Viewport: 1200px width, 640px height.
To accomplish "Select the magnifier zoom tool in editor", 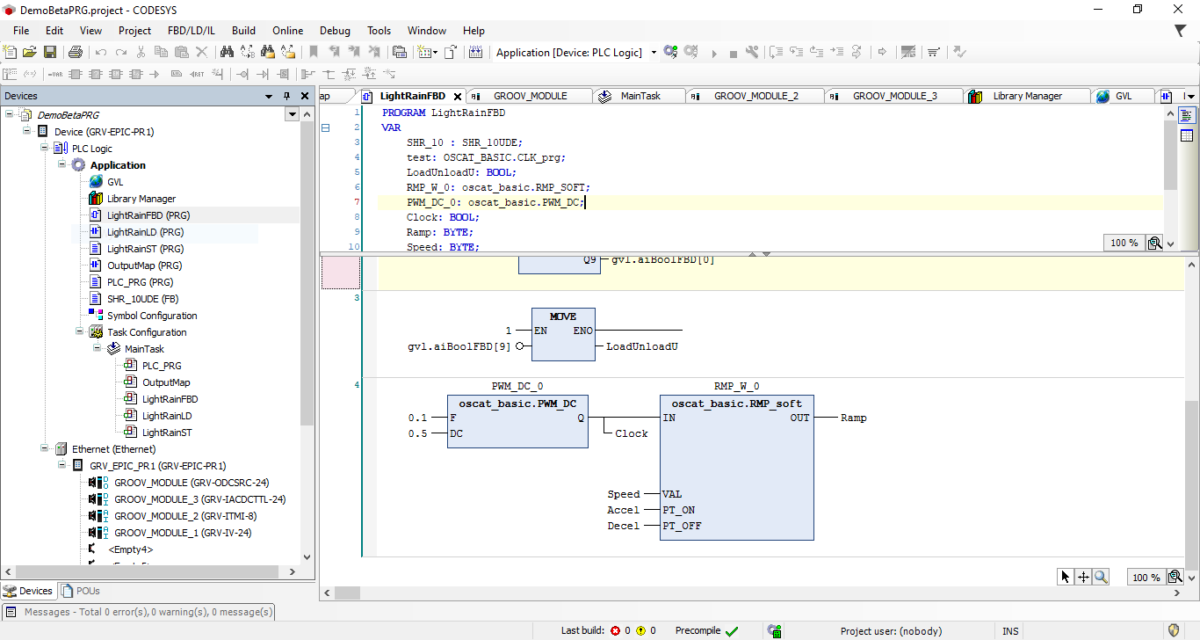I will point(1101,577).
